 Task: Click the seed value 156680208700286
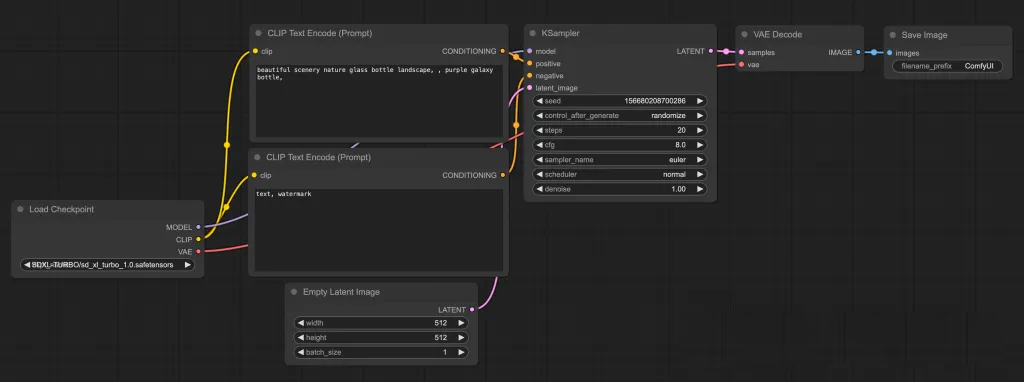pos(655,101)
